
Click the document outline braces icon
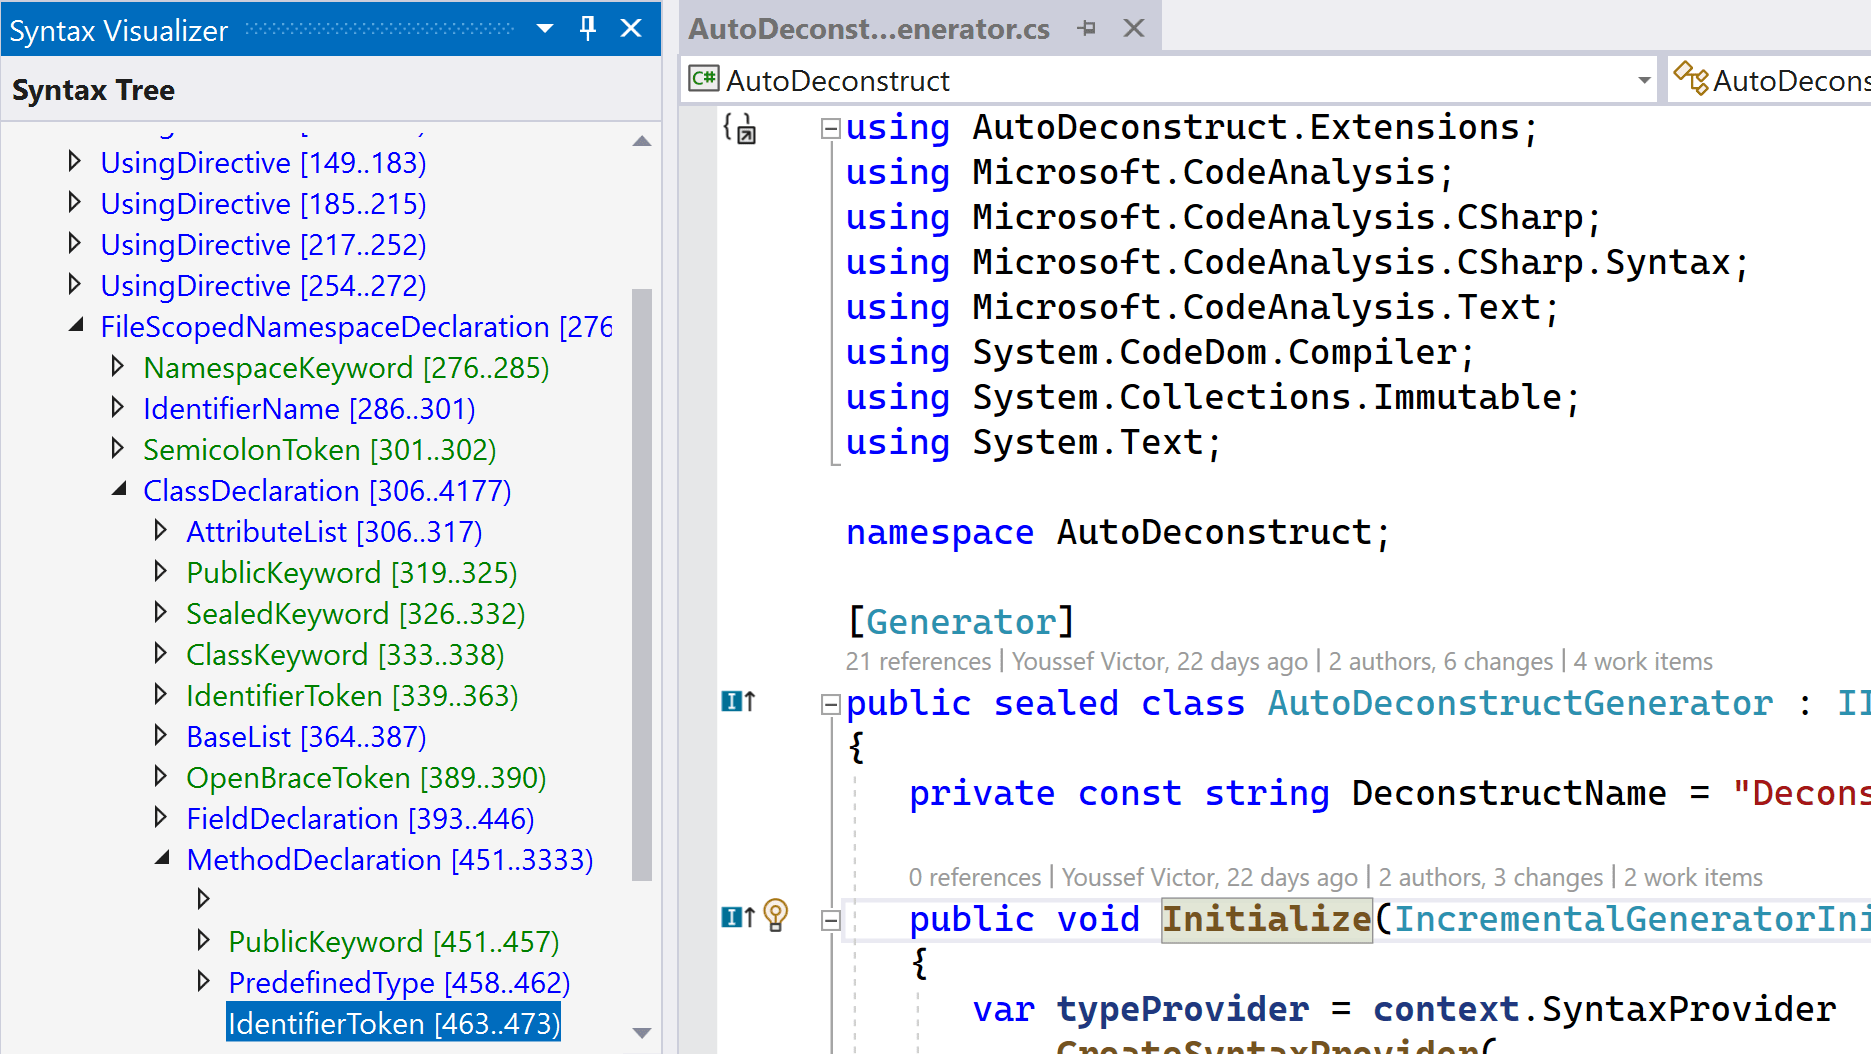[740, 129]
